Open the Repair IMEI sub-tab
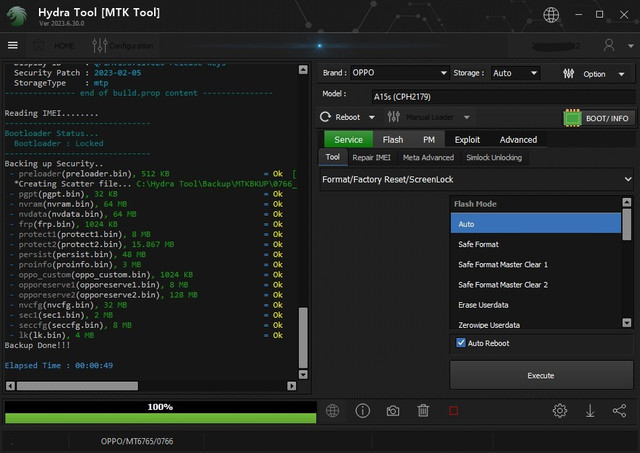 [371, 158]
